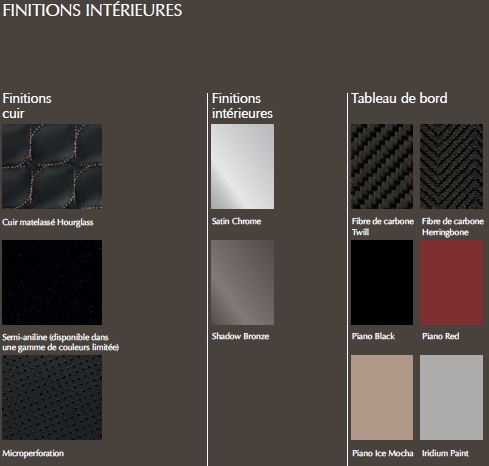This screenshot has width=489, height=466.
Task: Choose the Iridium Paint swatch
Action: pyautogui.click(x=451, y=397)
